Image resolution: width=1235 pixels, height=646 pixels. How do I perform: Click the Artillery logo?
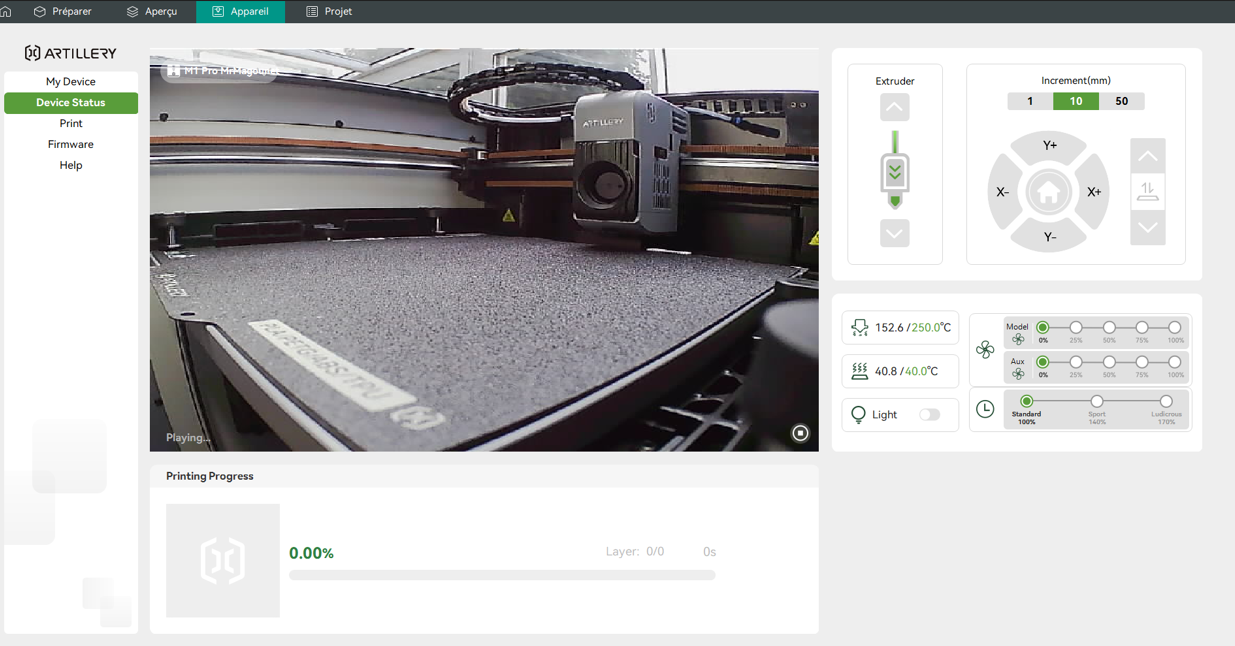click(70, 53)
